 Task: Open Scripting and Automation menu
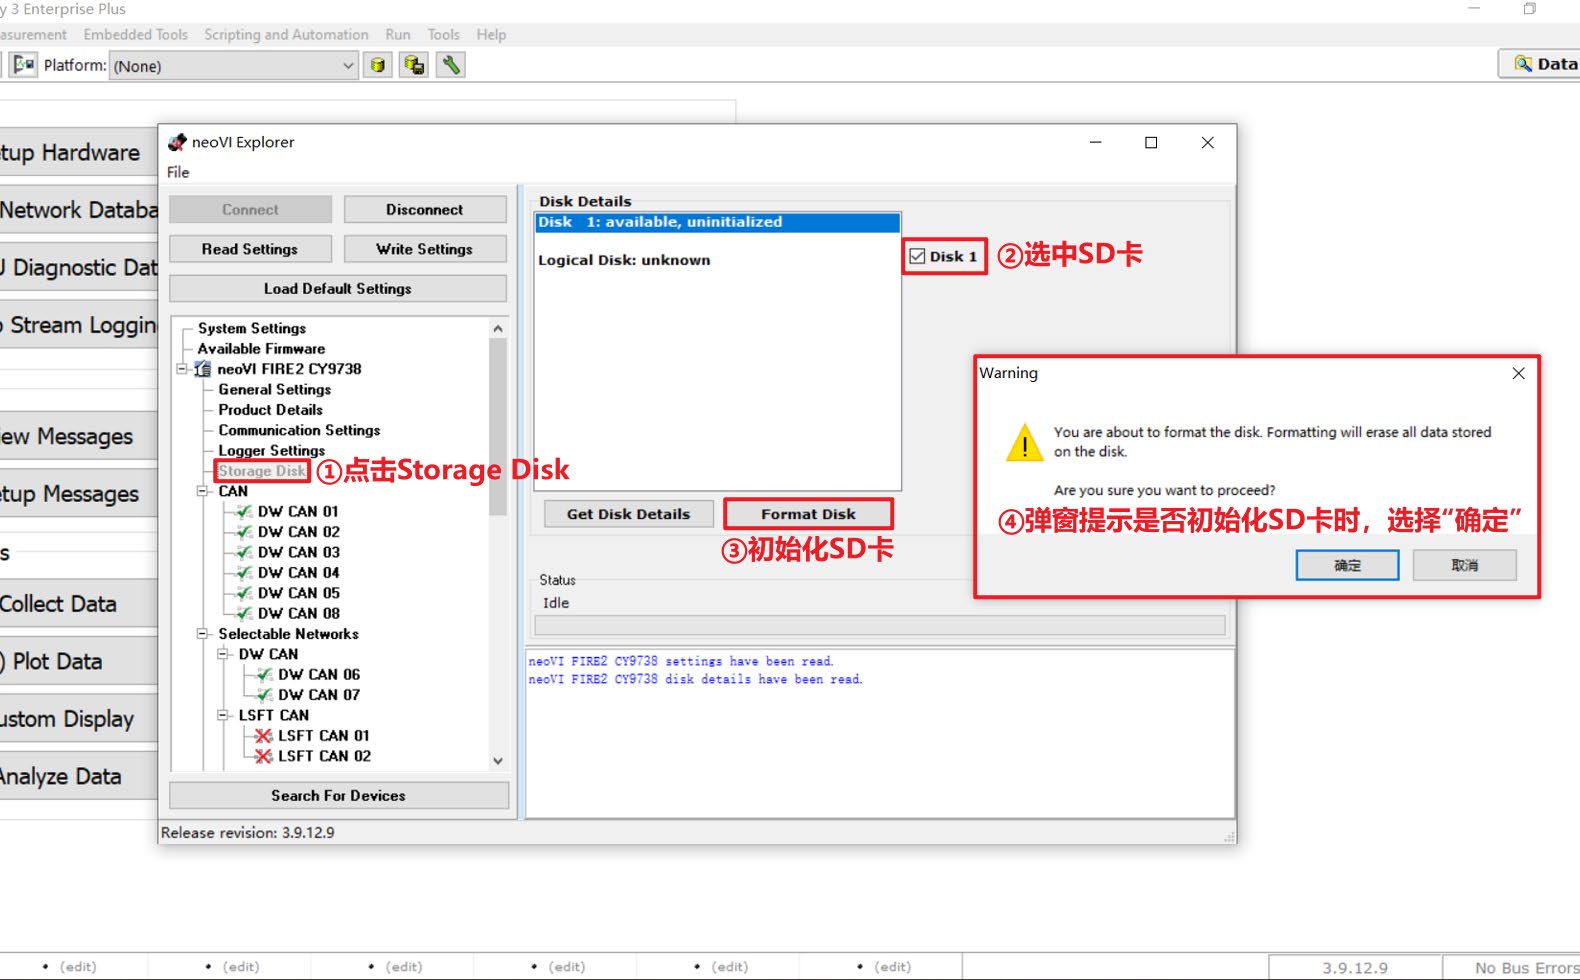click(x=286, y=34)
